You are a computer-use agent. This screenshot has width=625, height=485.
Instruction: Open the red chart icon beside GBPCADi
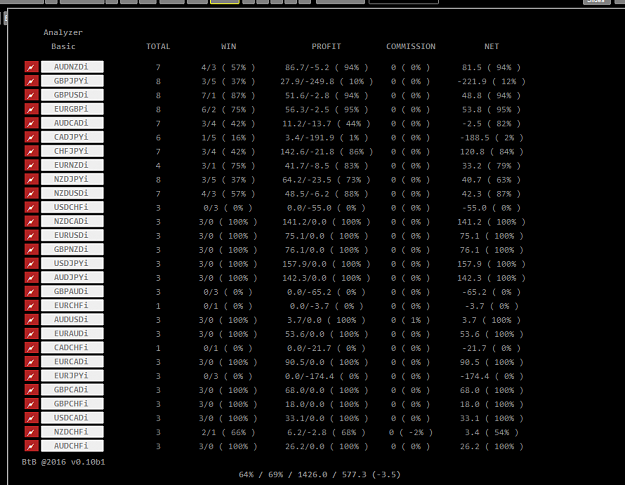31,390
